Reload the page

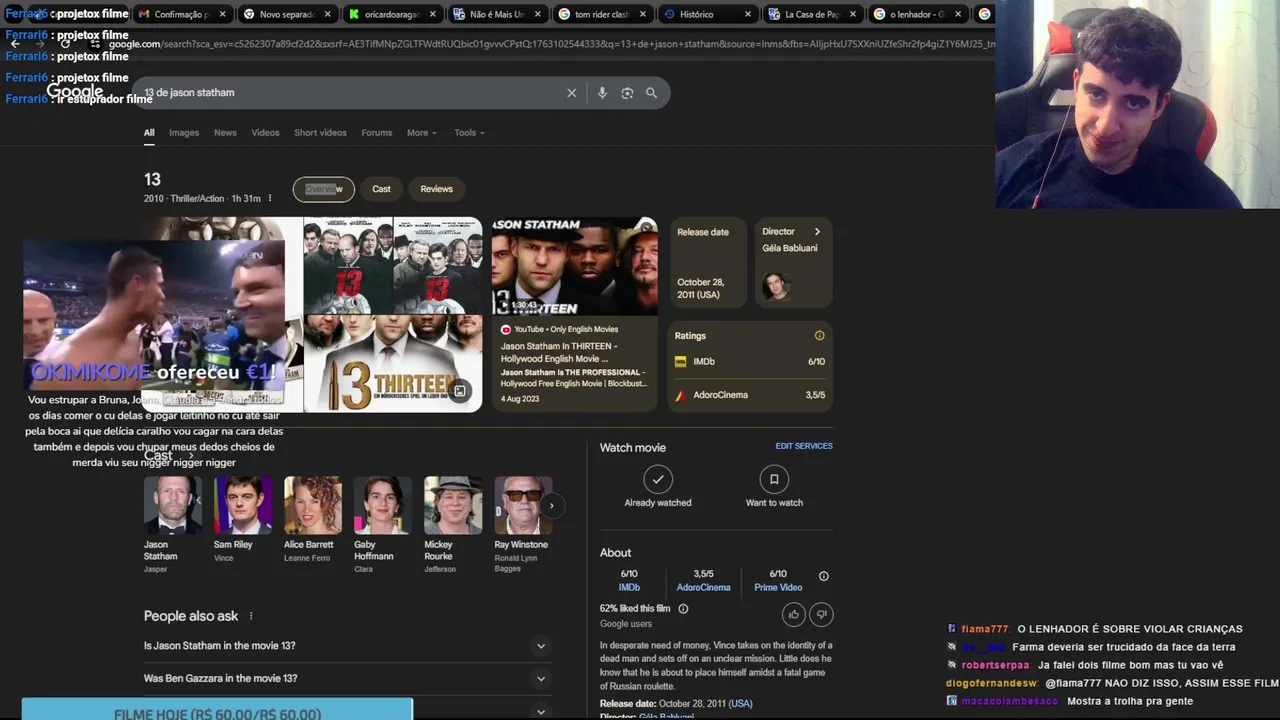click(65, 44)
